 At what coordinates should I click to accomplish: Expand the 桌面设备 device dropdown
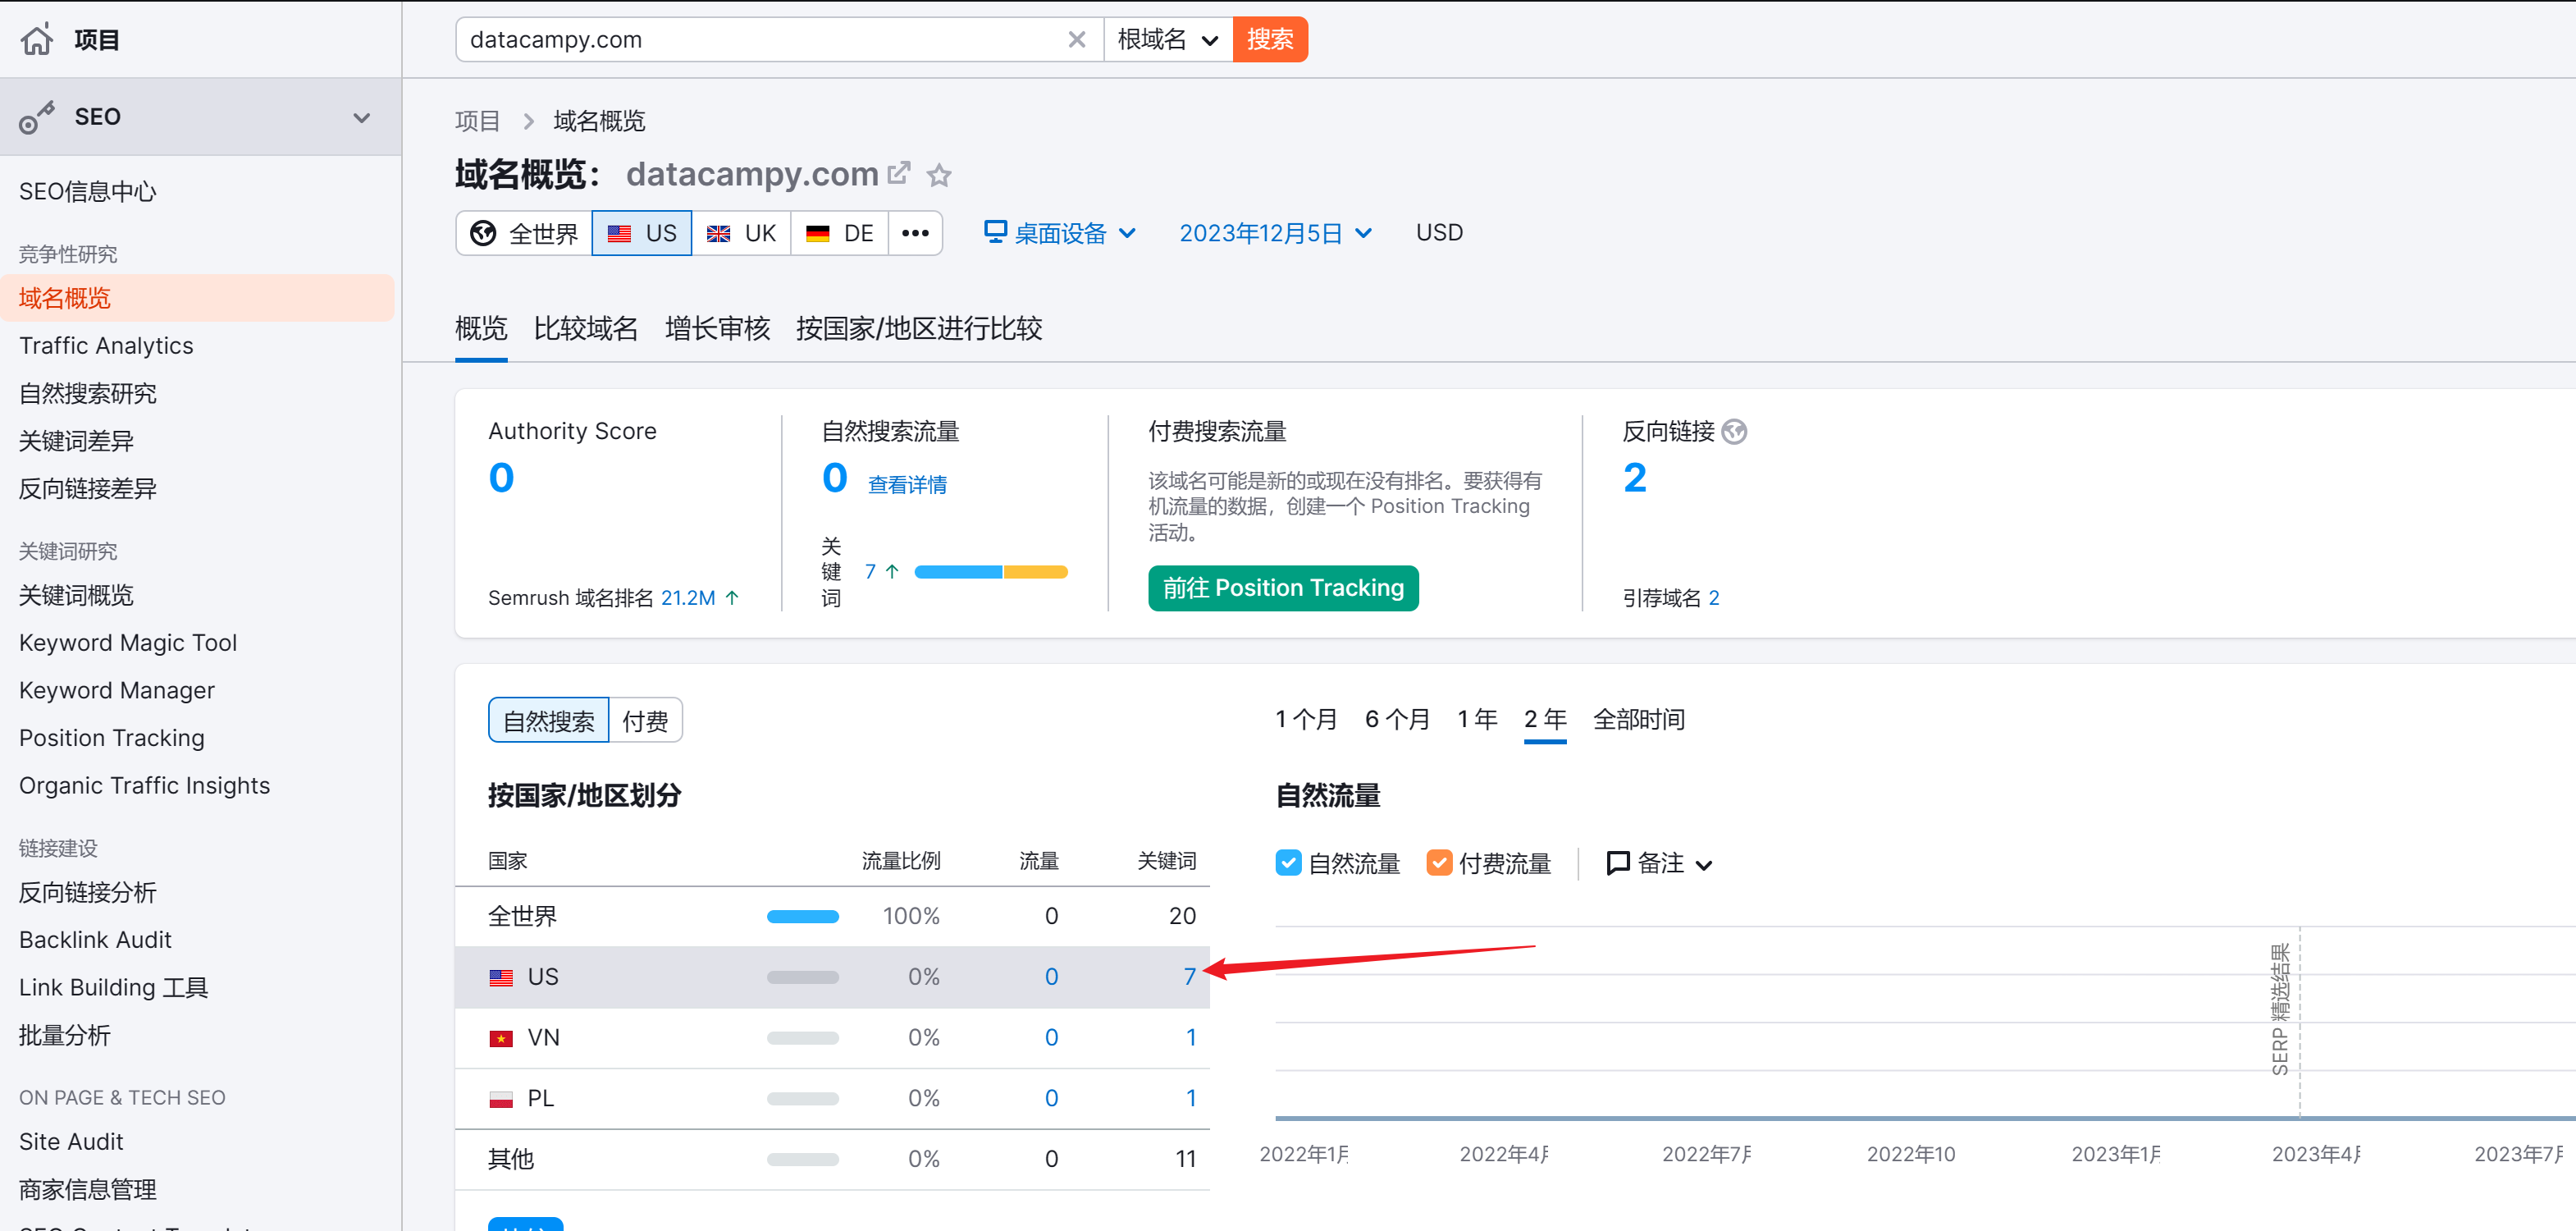click(x=1060, y=233)
